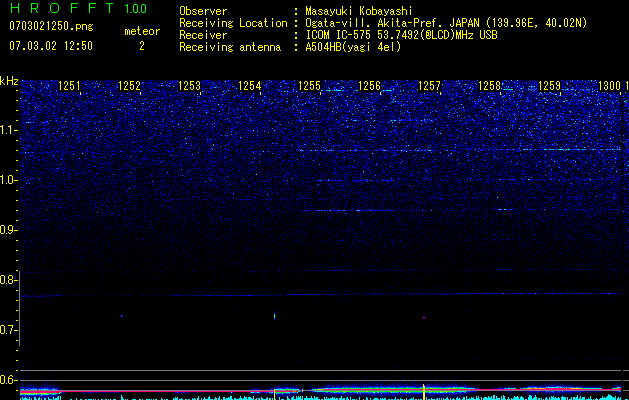
Task: Click the green meteor echo streak after 1254
Action: [x=274, y=316]
